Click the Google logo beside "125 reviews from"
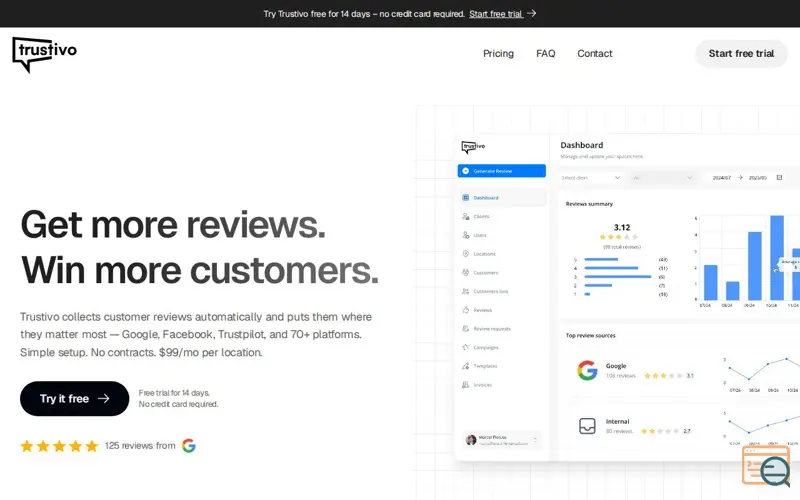The image size is (800, 500). point(189,445)
